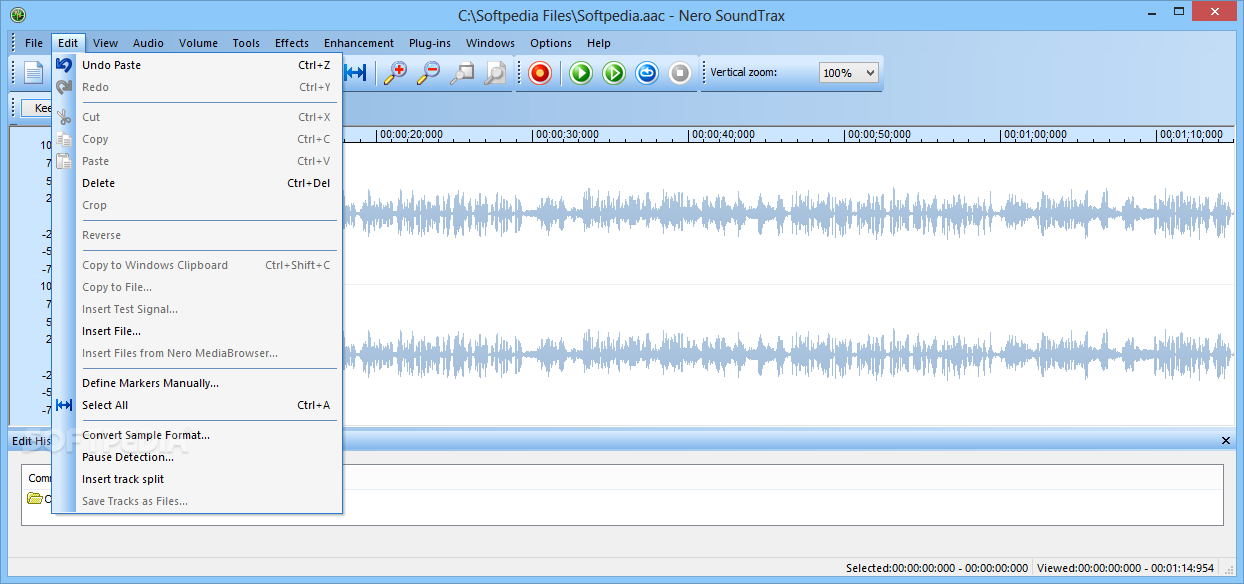
Task: Start recording with the red Record button
Action: [x=540, y=73]
